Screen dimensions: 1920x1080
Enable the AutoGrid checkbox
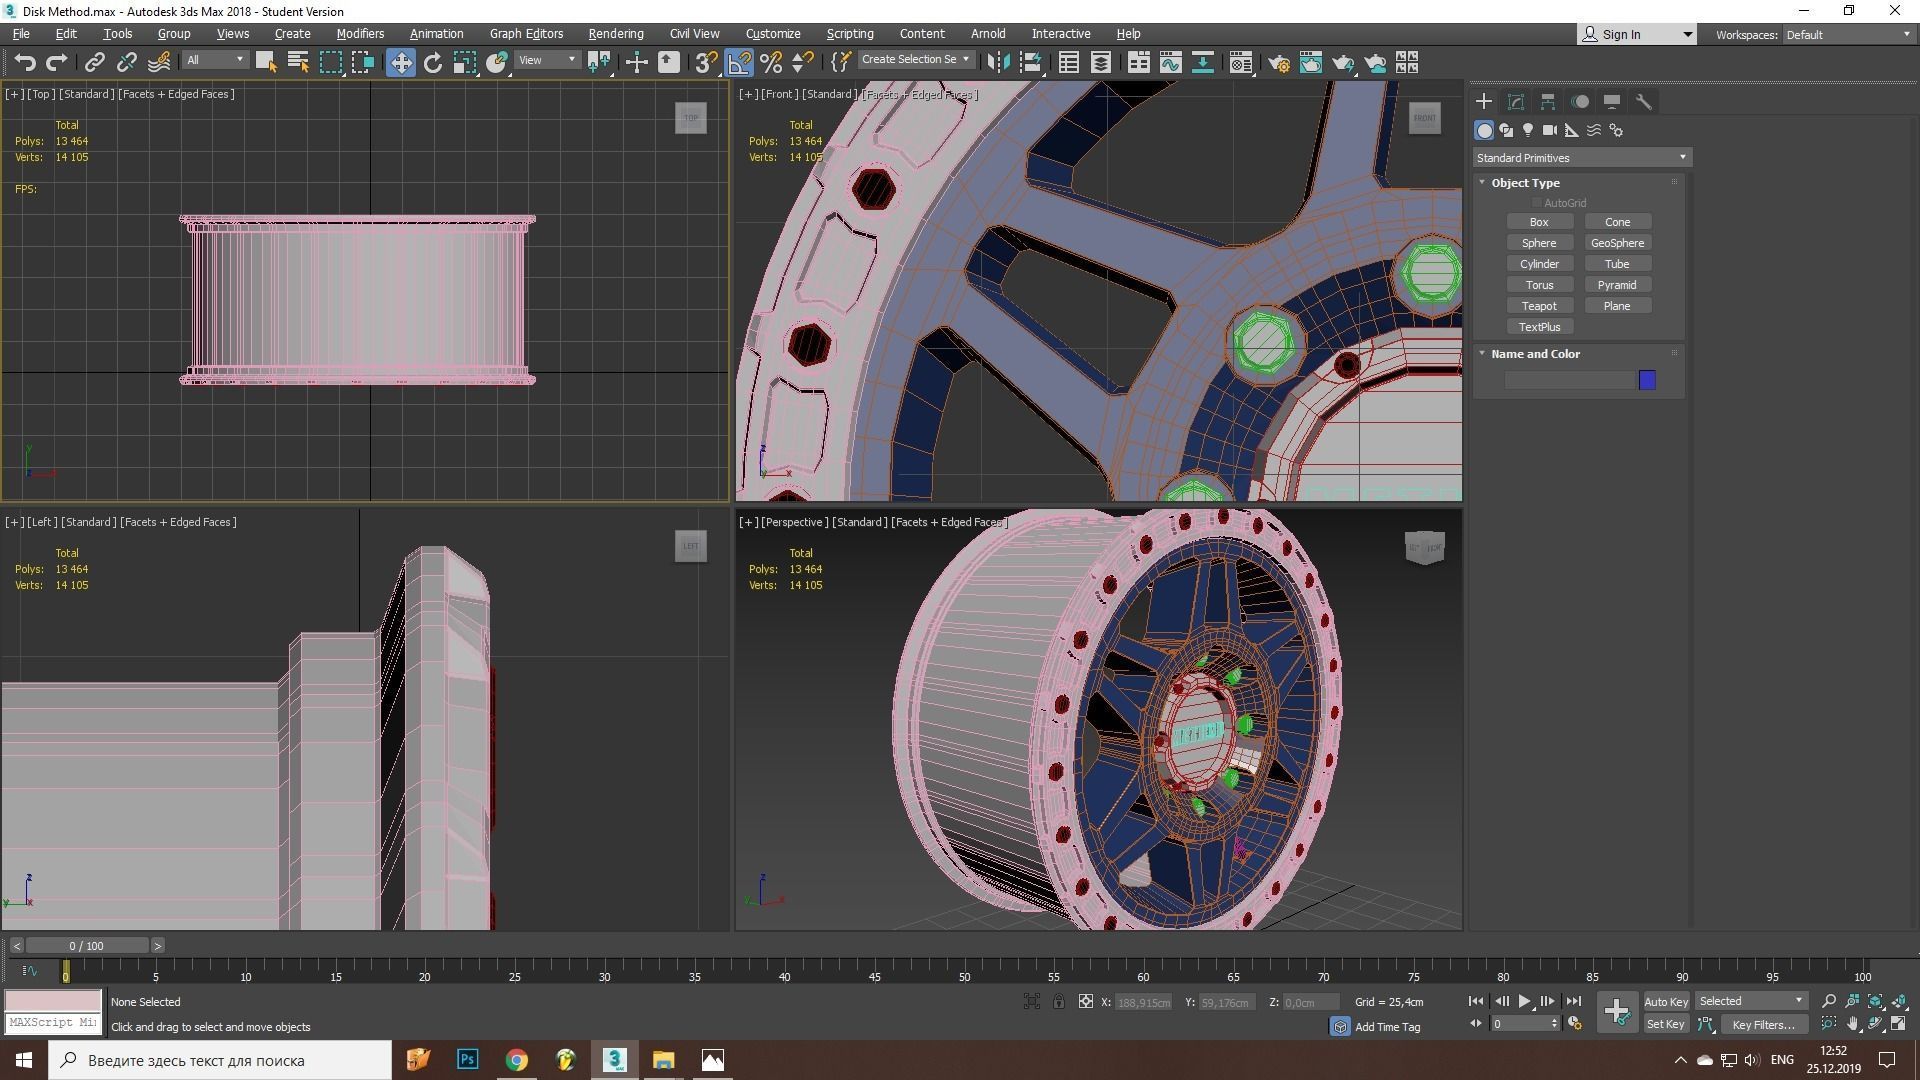point(1537,202)
